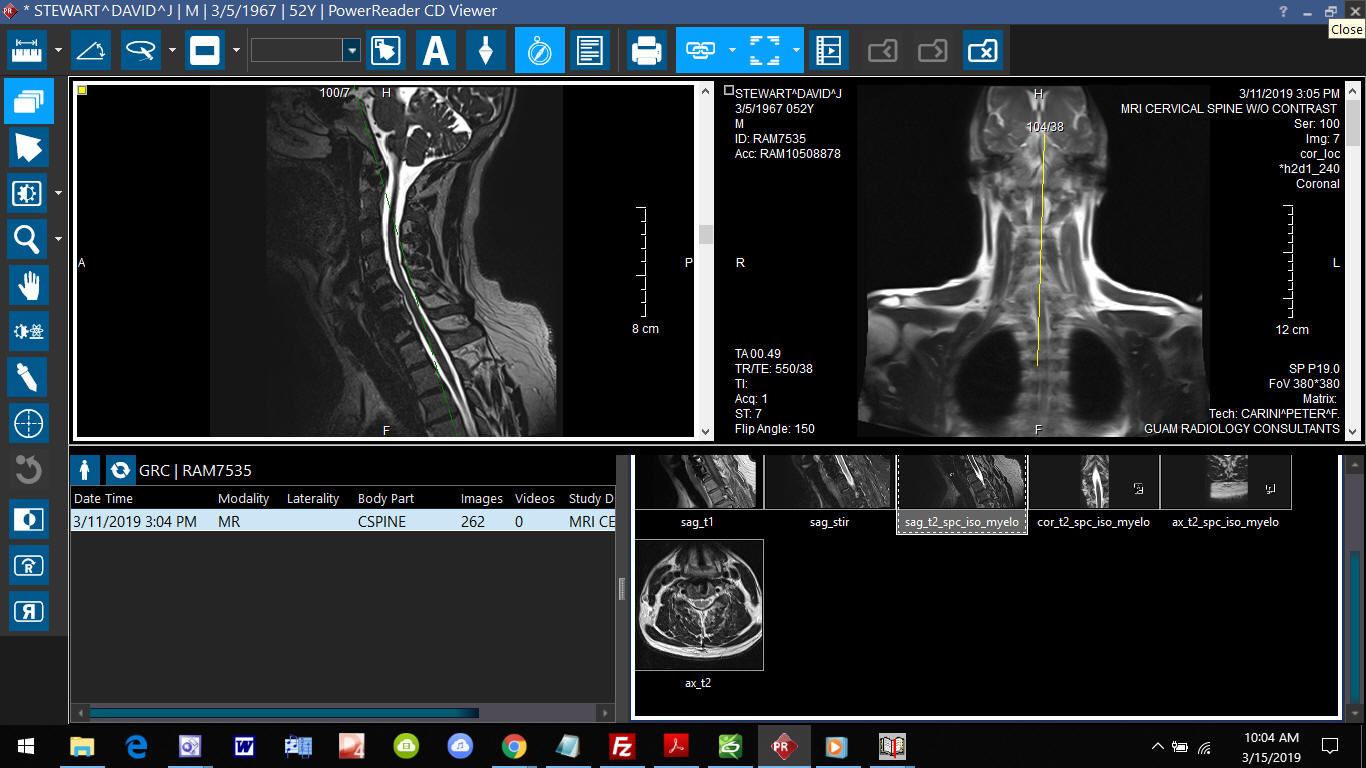Image resolution: width=1366 pixels, height=768 pixels.
Task: Click the selection square in coronal viewport
Action: click(x=729, y=90)
